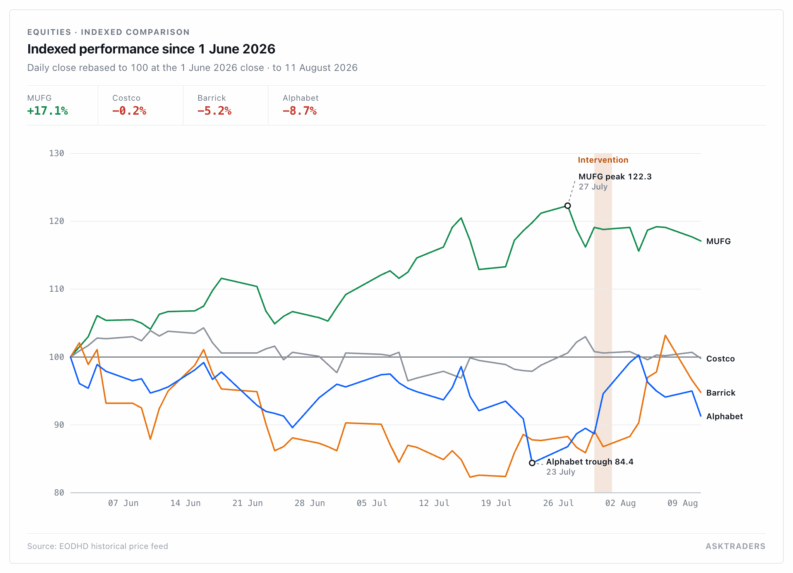This screenshot has height=573, width=793.
Task: Click the 'Alphabet trough 84.4' annotation
Action: pyautogui.click(x=590, y=462)
